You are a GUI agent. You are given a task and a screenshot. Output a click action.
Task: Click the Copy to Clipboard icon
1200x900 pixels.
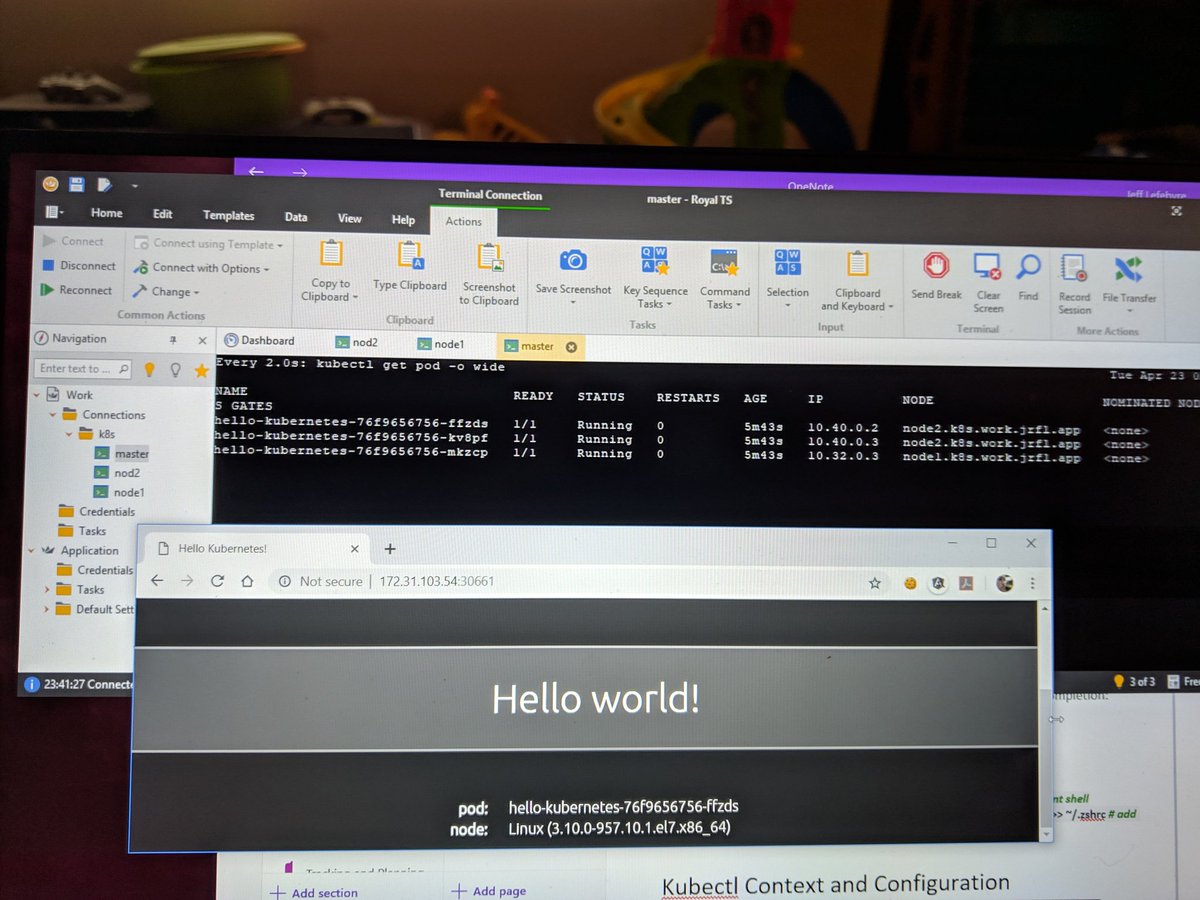point(331,254)
